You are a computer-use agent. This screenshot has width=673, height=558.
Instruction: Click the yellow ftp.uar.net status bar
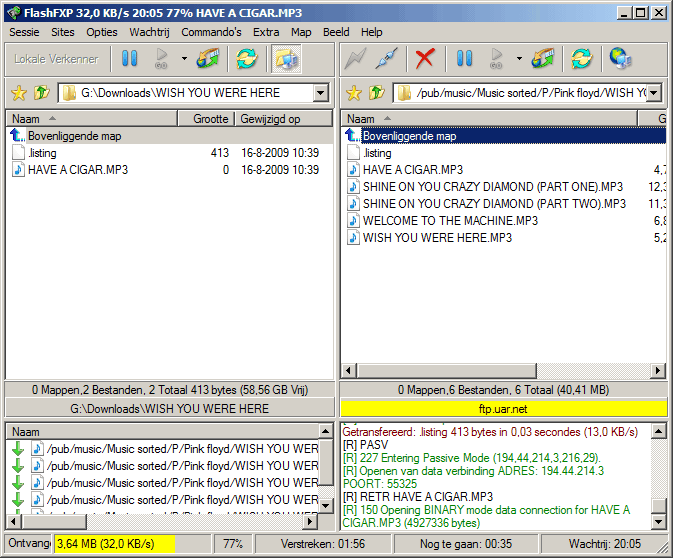[x=504, y=409]
